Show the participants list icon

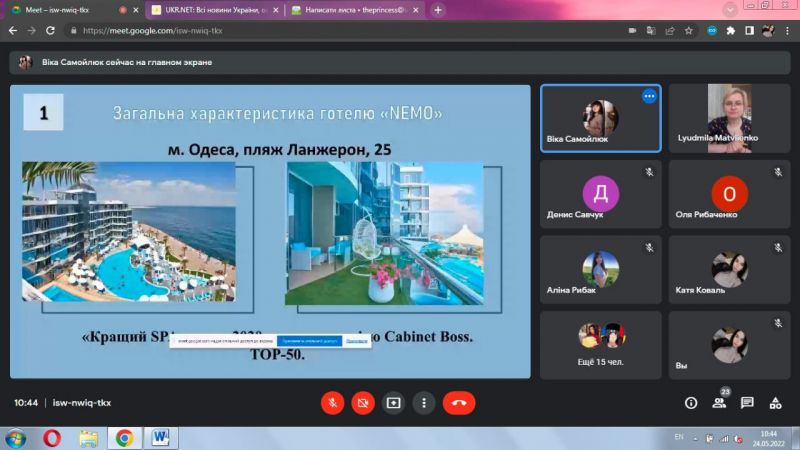pos(719,403)
